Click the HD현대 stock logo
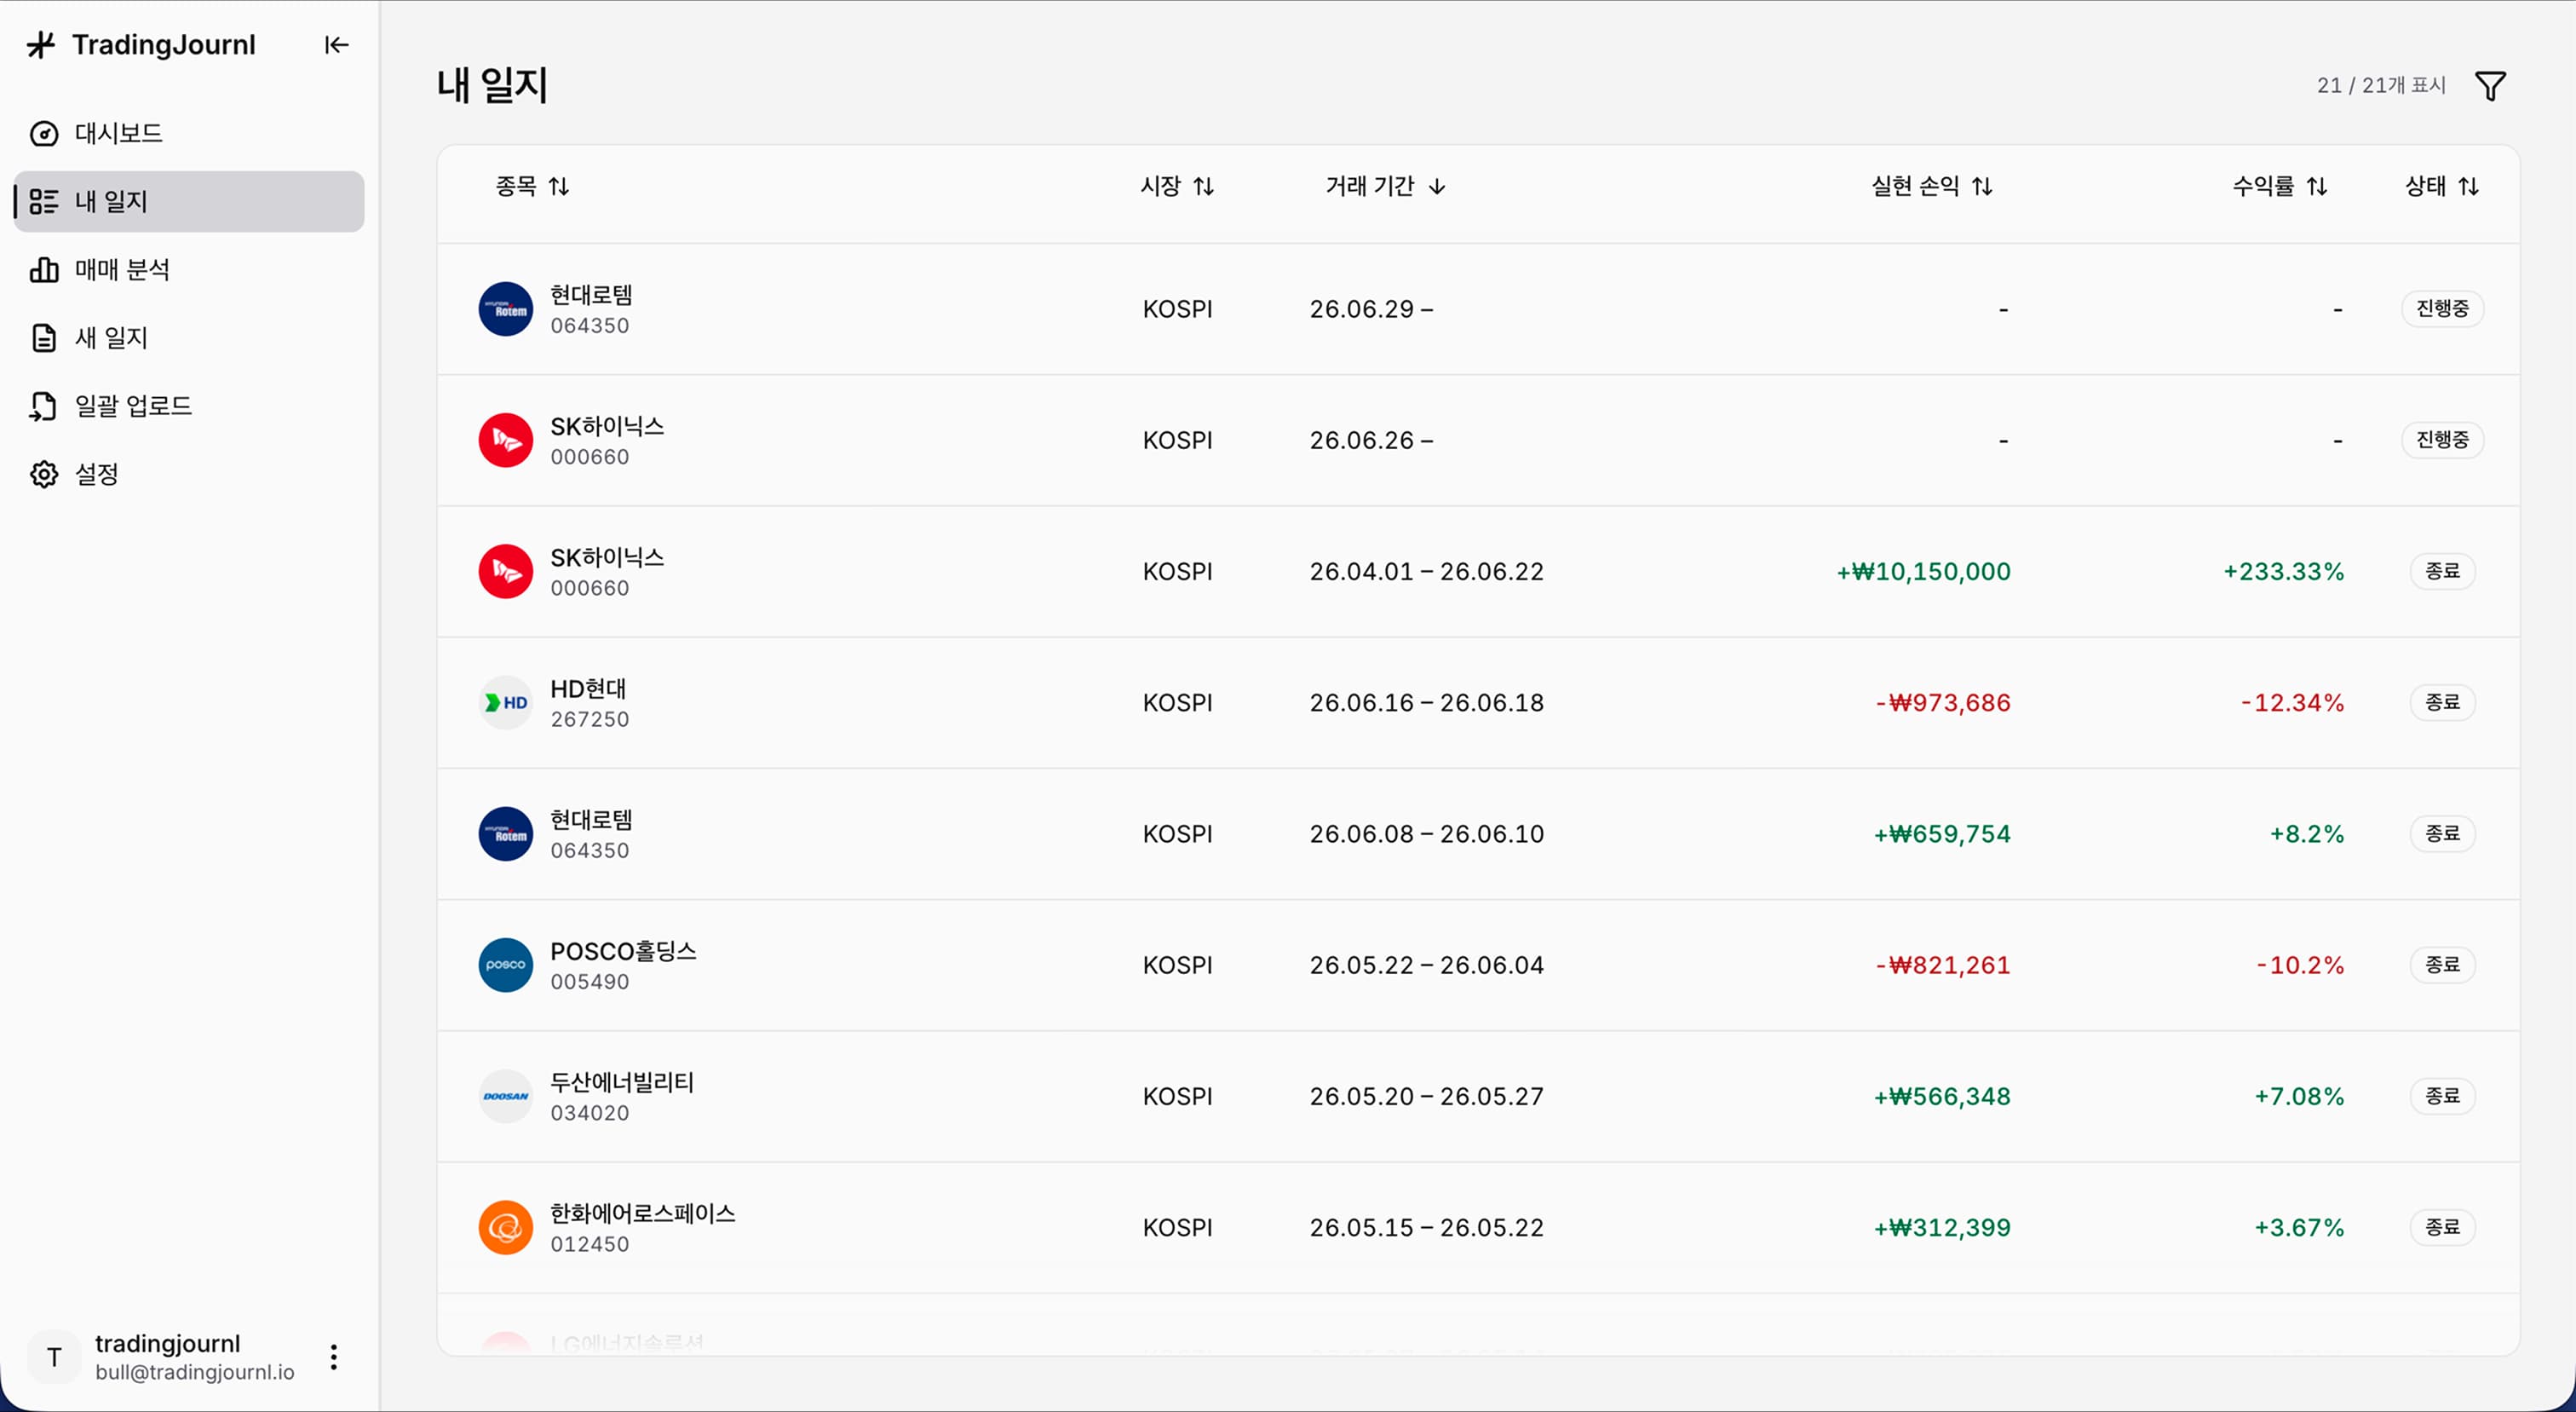Image resolution: width=2576 pixels, height=1412 pixels. [506, 703]
